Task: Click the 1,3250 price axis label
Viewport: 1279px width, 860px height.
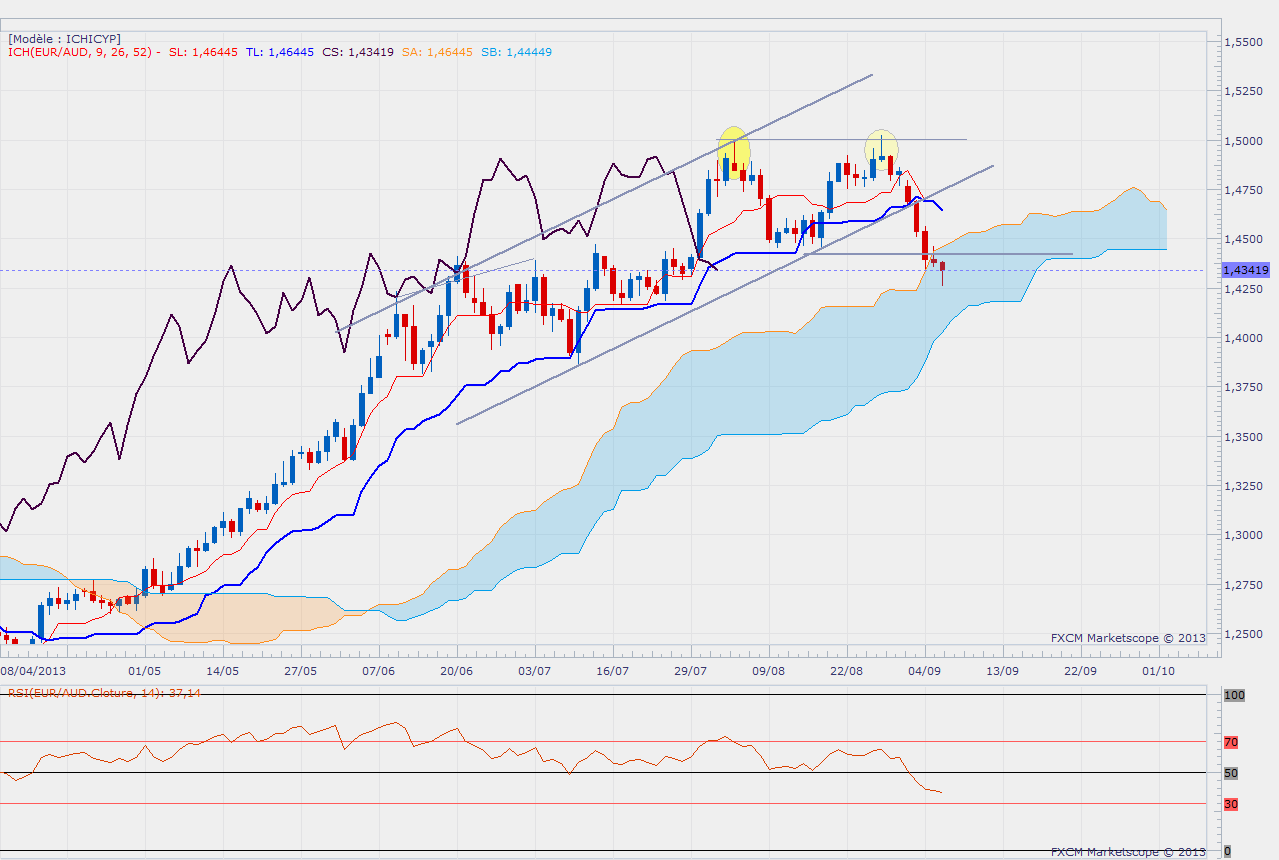Action: pyautogui.click(x=1244, y=486)
